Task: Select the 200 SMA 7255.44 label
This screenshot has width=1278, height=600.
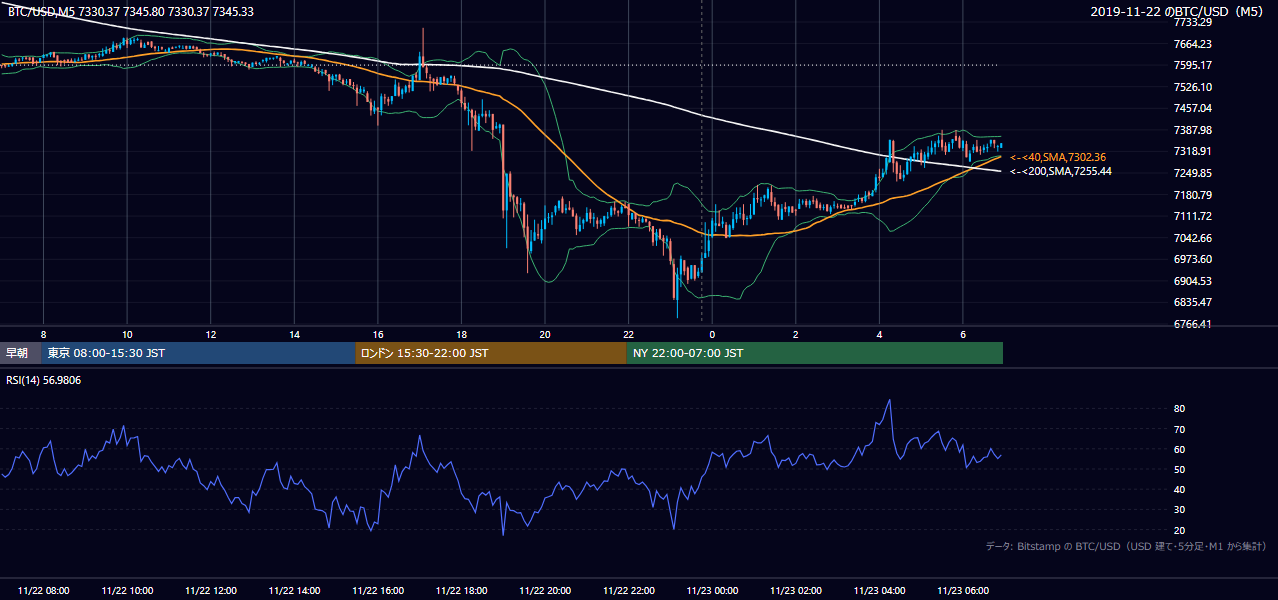Action: tap(1061, 171)
